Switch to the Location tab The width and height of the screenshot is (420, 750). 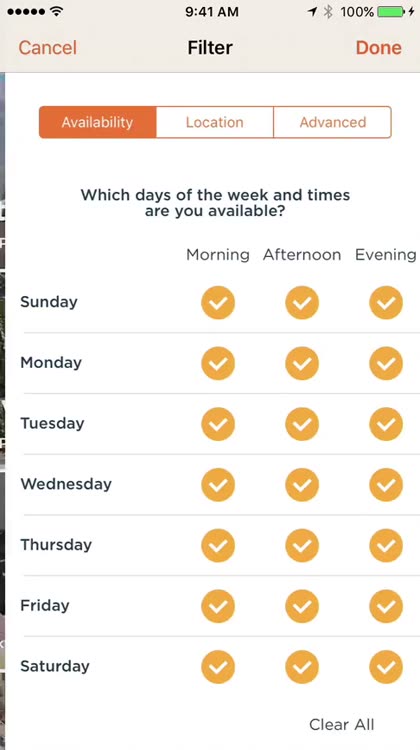(x=215, y=122)
